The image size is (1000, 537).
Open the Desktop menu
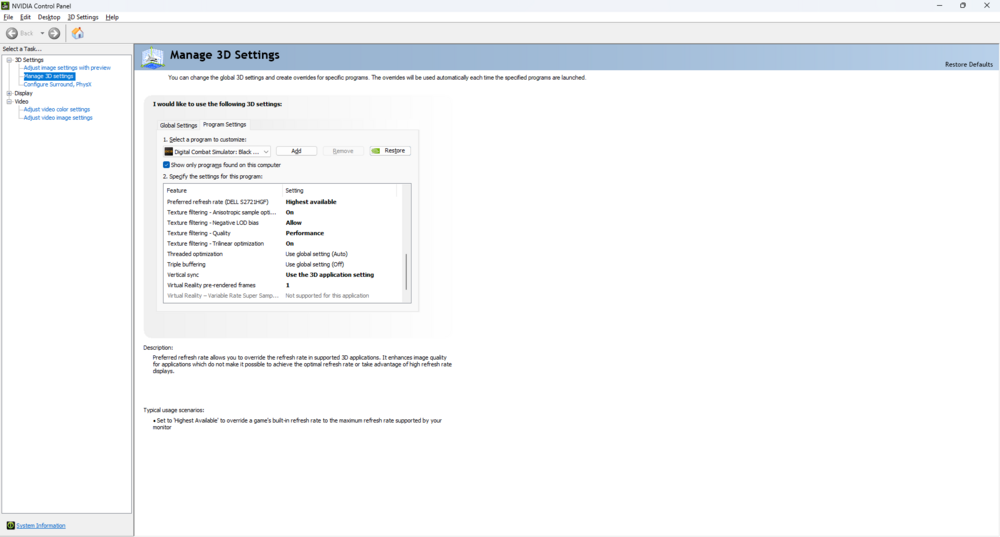coord(49,17)
